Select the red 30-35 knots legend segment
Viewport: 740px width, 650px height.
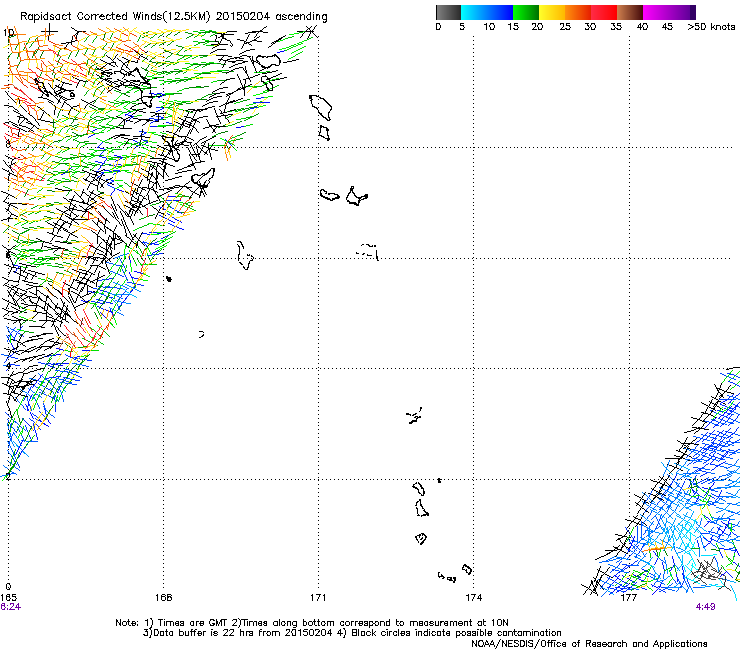(604, 12)
